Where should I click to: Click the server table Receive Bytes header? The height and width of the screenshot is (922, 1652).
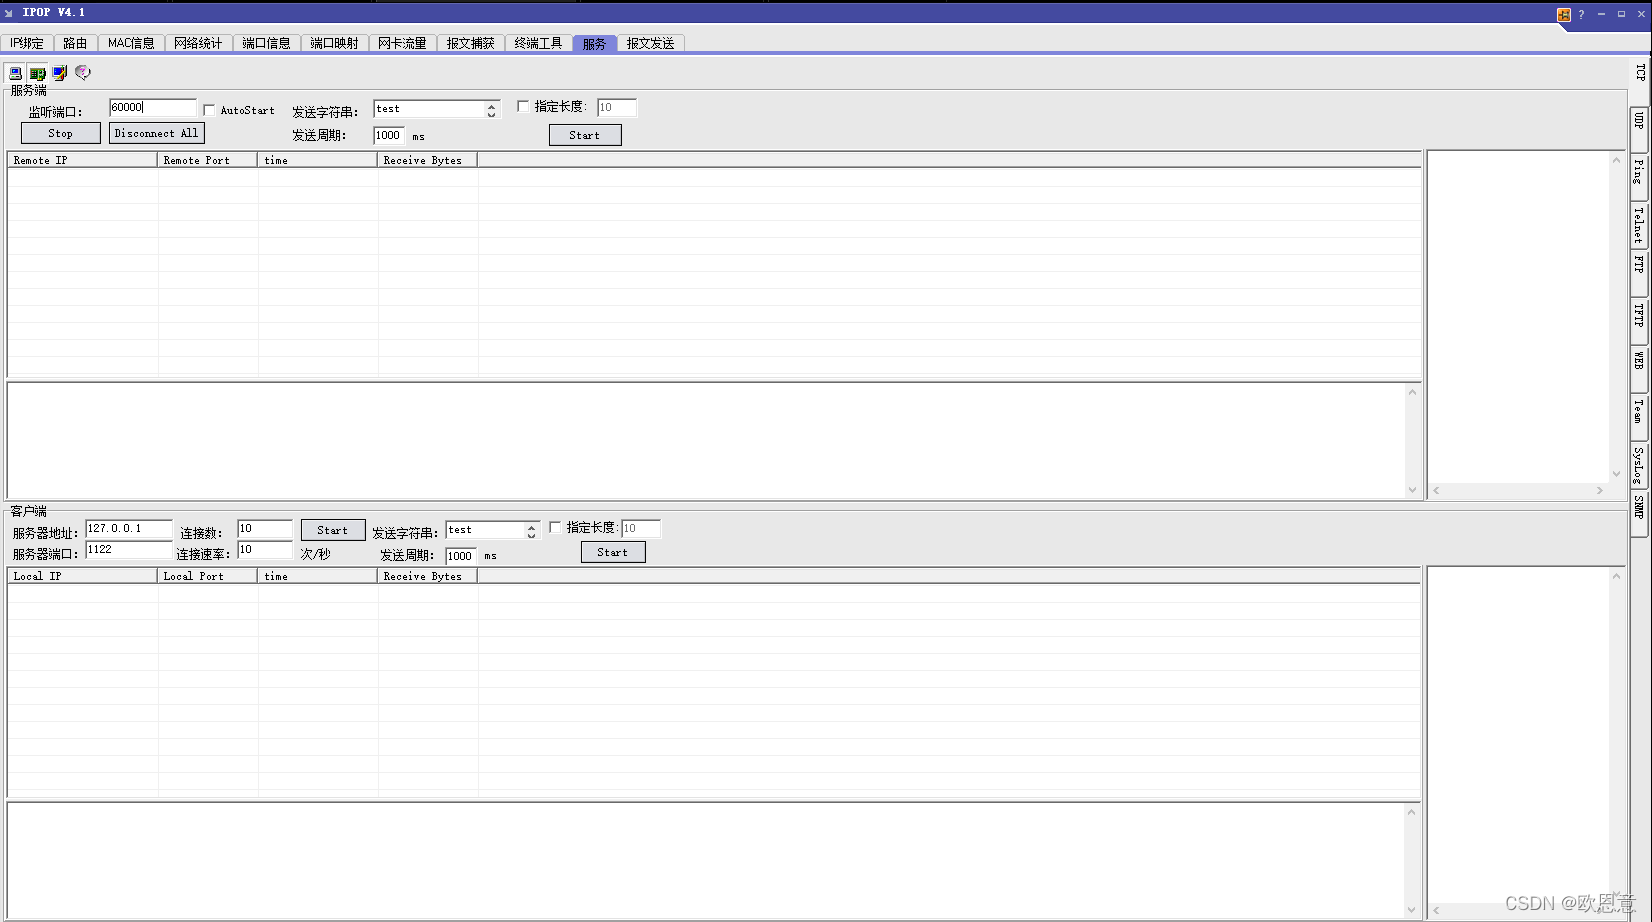pos(427,160)
